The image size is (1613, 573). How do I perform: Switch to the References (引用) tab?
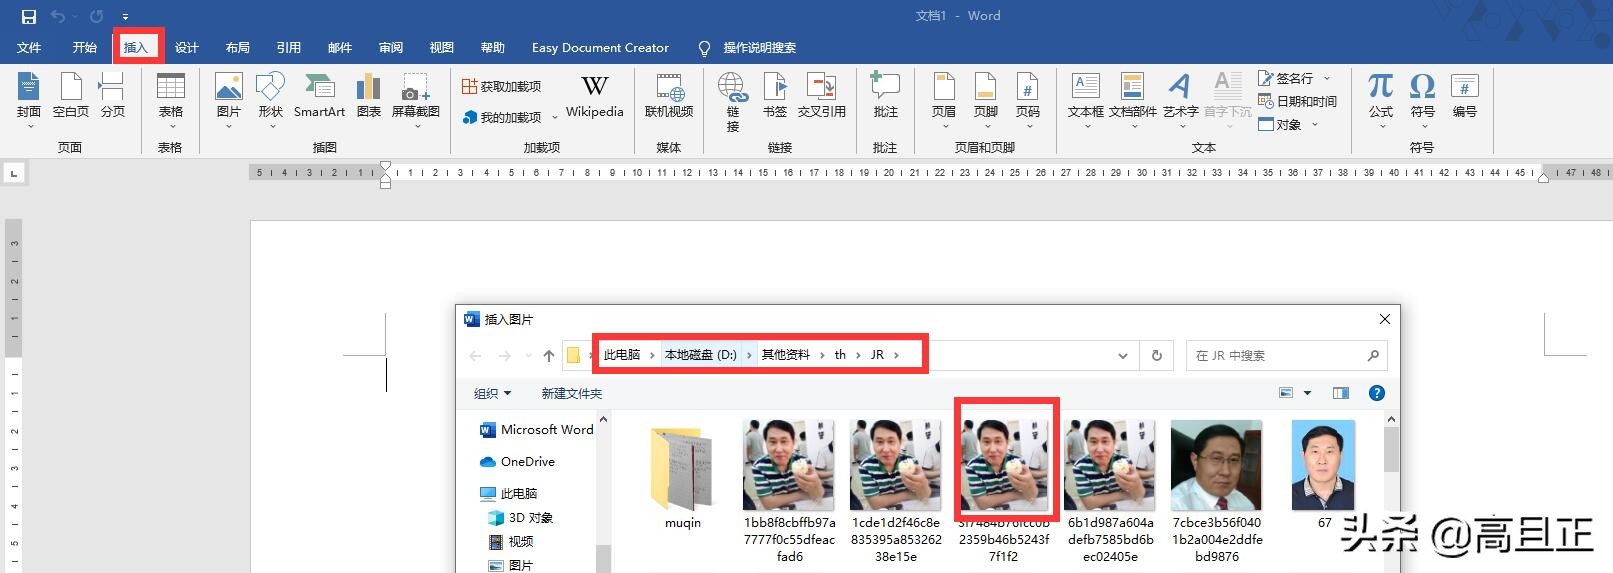tap(289, 47)
